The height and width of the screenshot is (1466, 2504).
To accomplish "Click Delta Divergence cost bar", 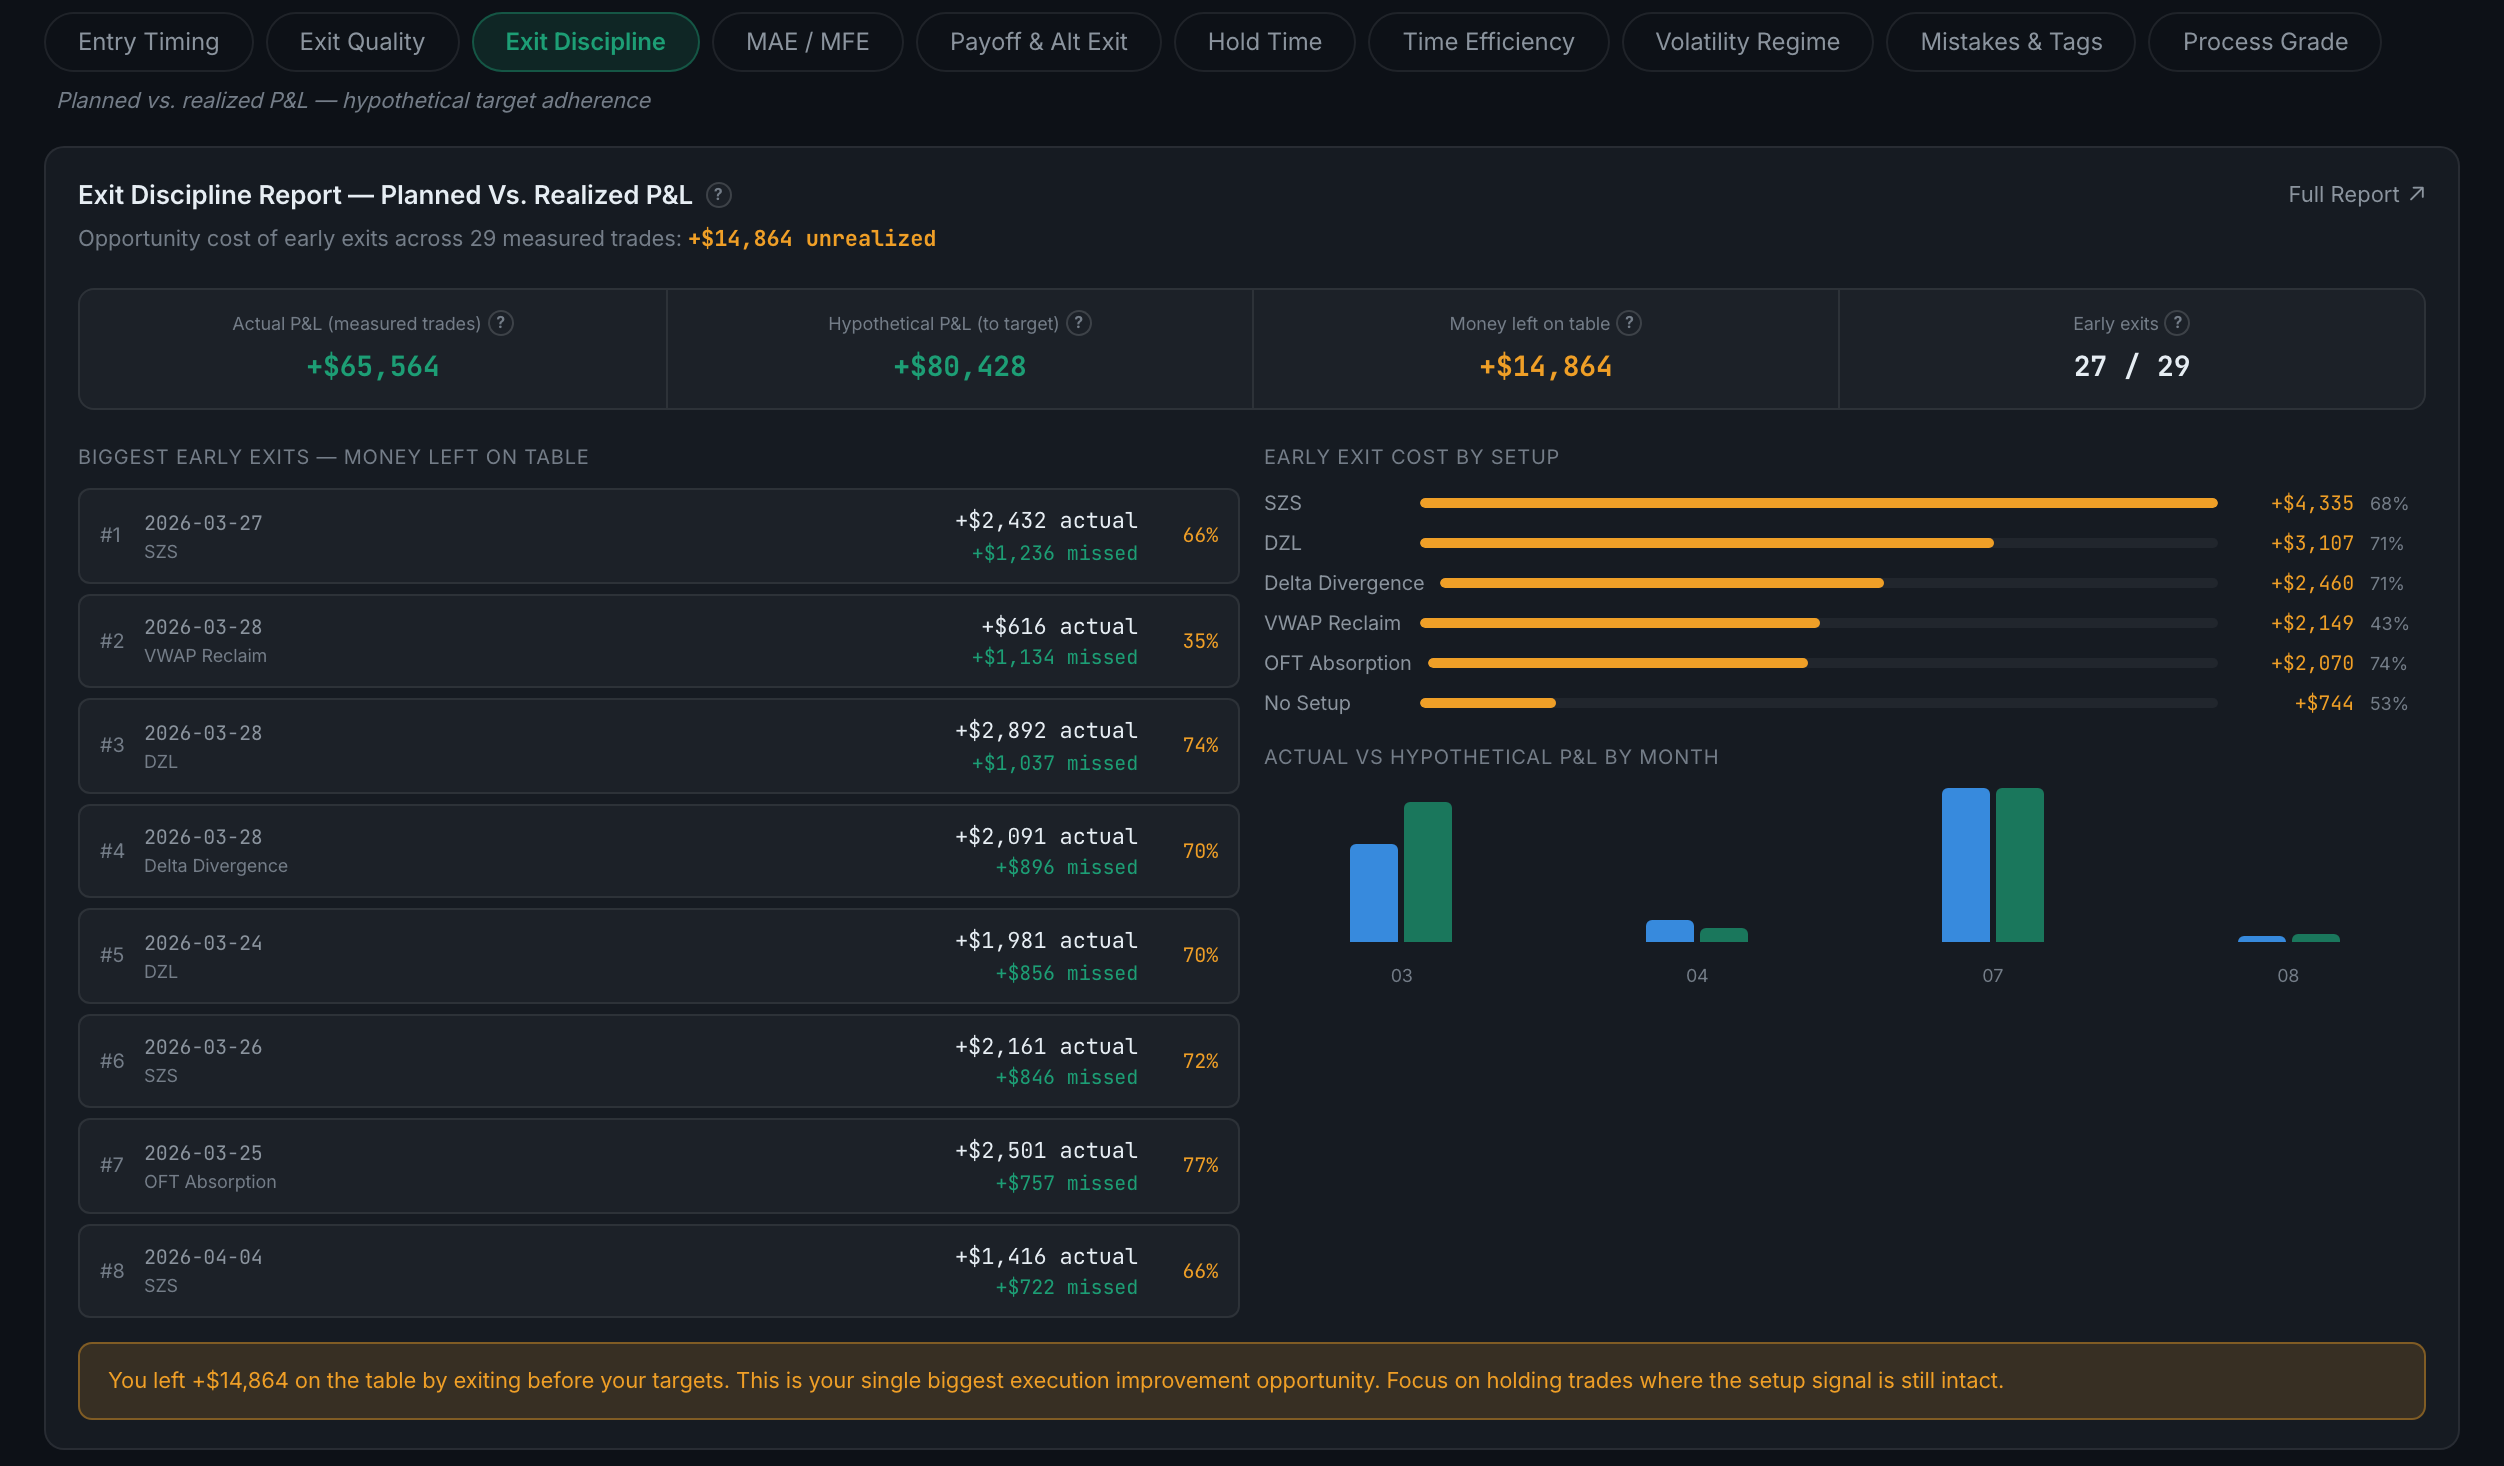I will point(1661,583).
